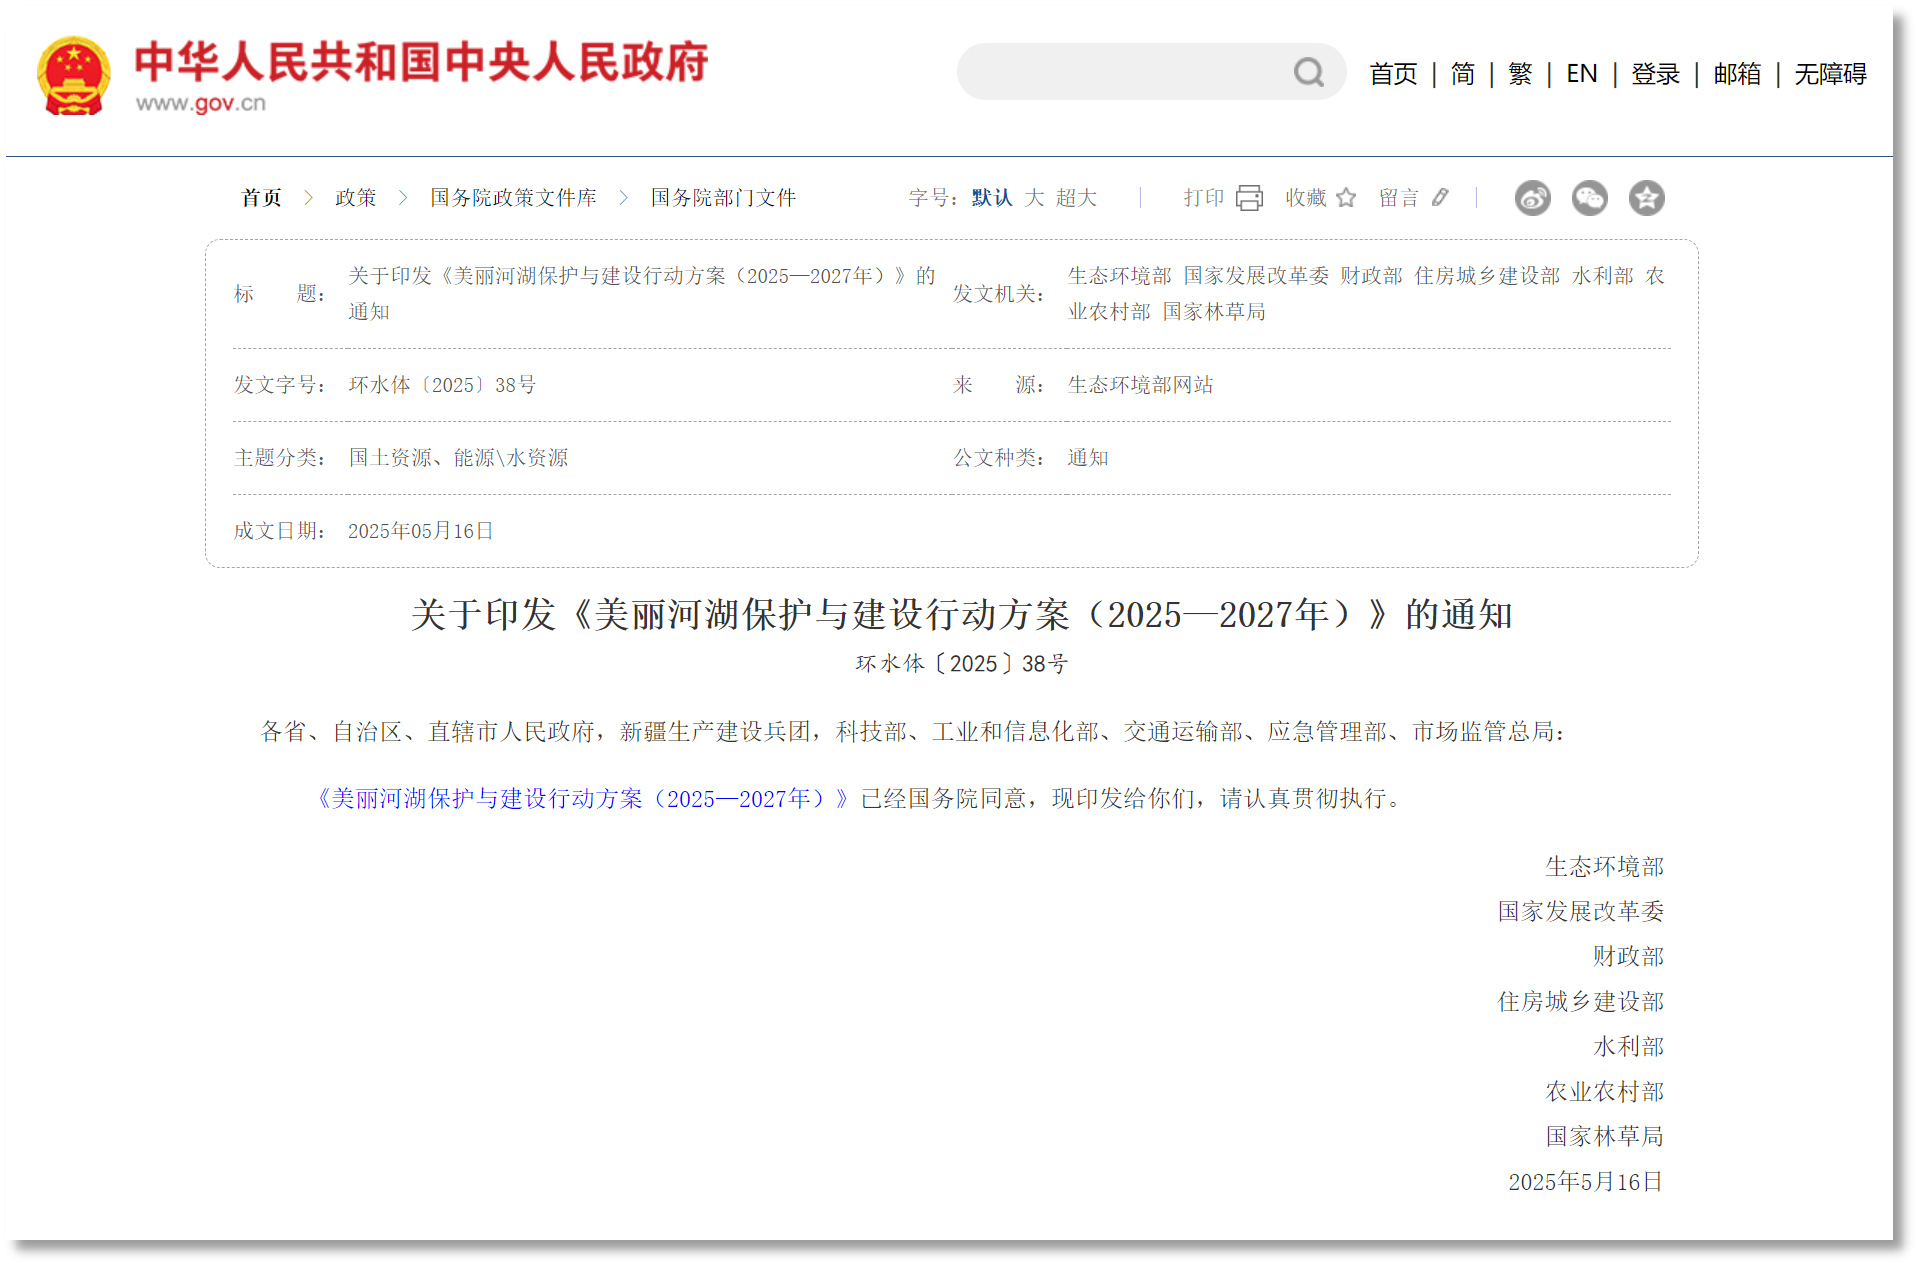This screenshot has width=1918, height=1265.
Task: Click the search magnifier icon
Action: (x=1308, y=72)
